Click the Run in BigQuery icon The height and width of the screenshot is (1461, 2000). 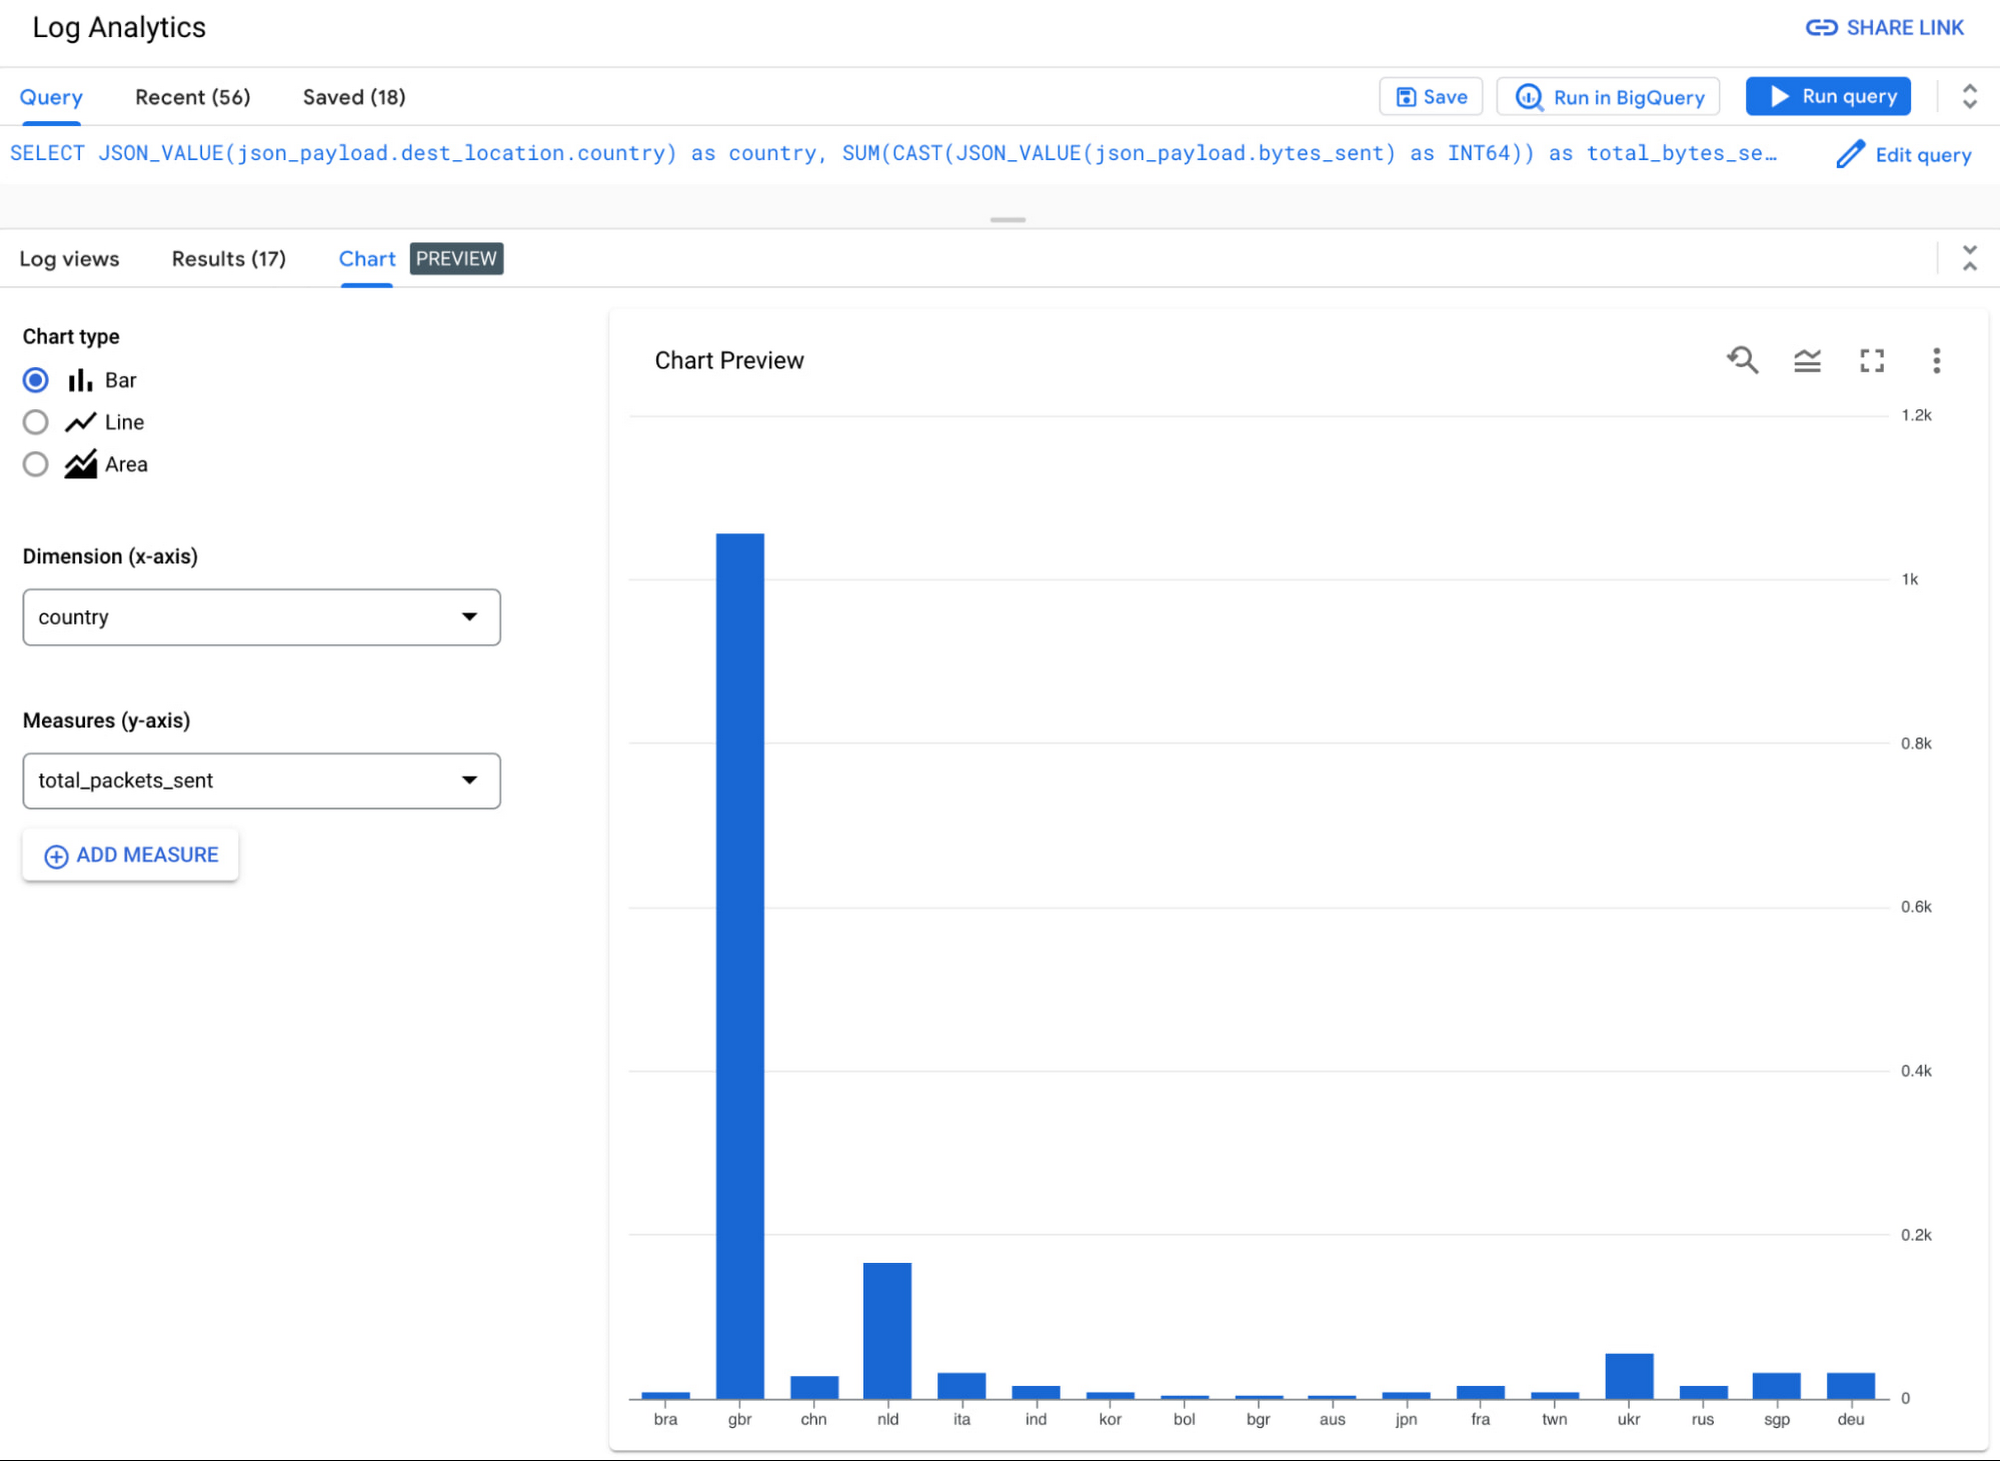point(1528,96)
